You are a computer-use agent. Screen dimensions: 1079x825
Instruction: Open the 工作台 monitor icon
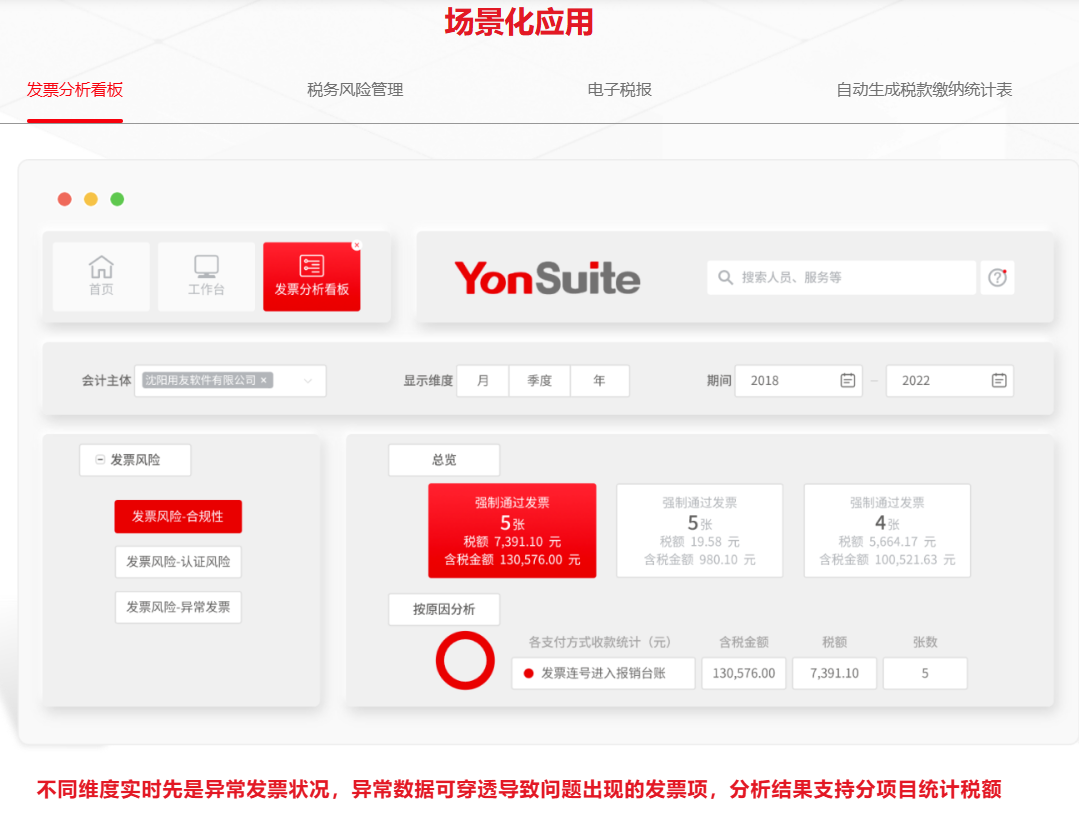(x=206, y=267)
